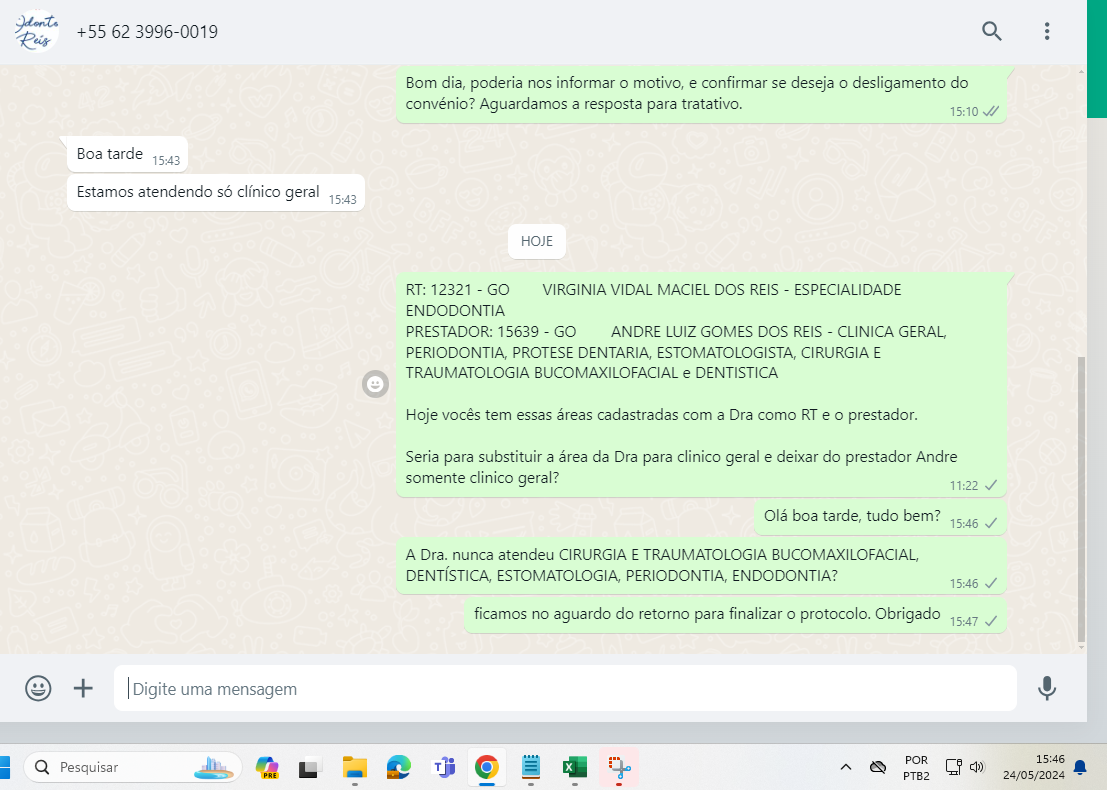Click the HOJE date separator chip
1107x790 pixels.
click(x=537, y=241)
